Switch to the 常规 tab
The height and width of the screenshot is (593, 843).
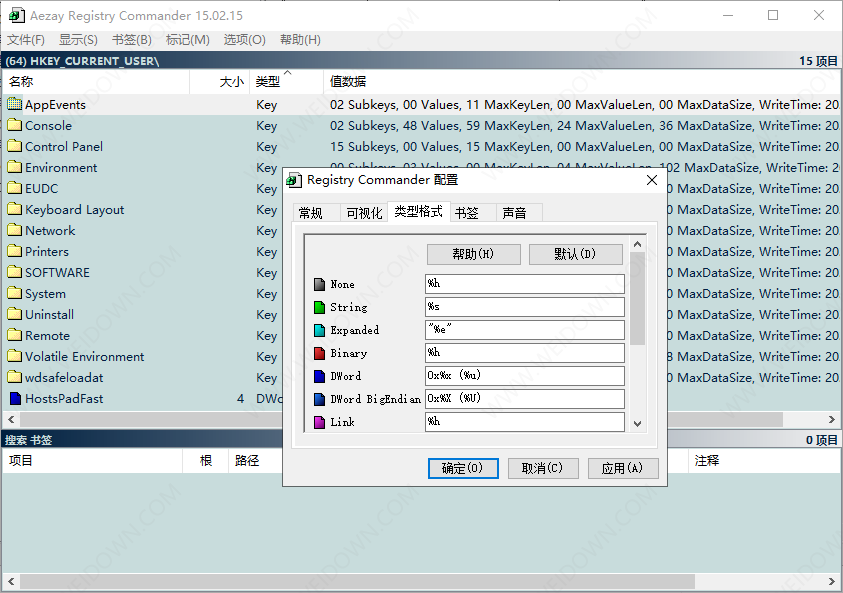click(317, 213)
